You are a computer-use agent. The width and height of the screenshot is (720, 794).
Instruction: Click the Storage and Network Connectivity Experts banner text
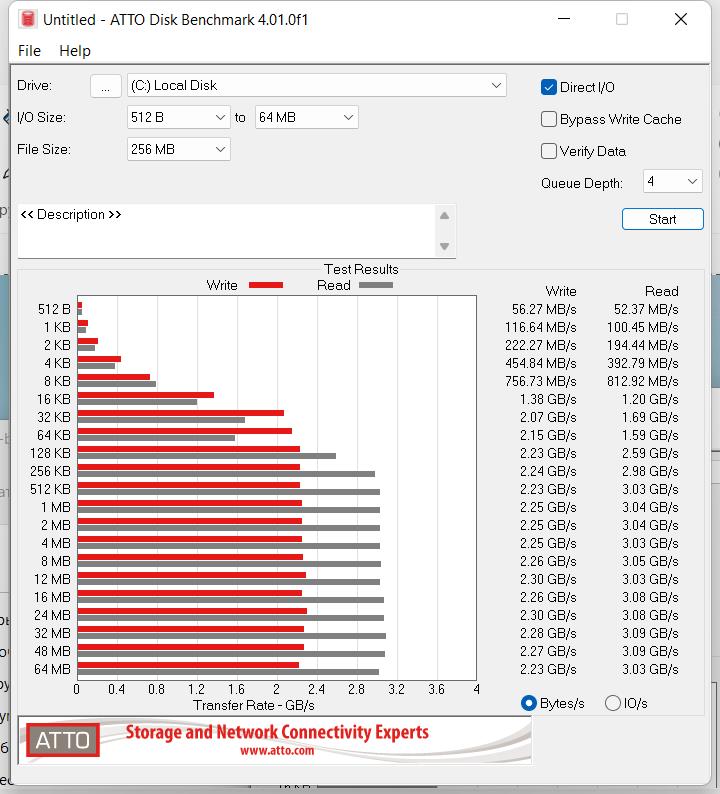[x=277, y=732]
